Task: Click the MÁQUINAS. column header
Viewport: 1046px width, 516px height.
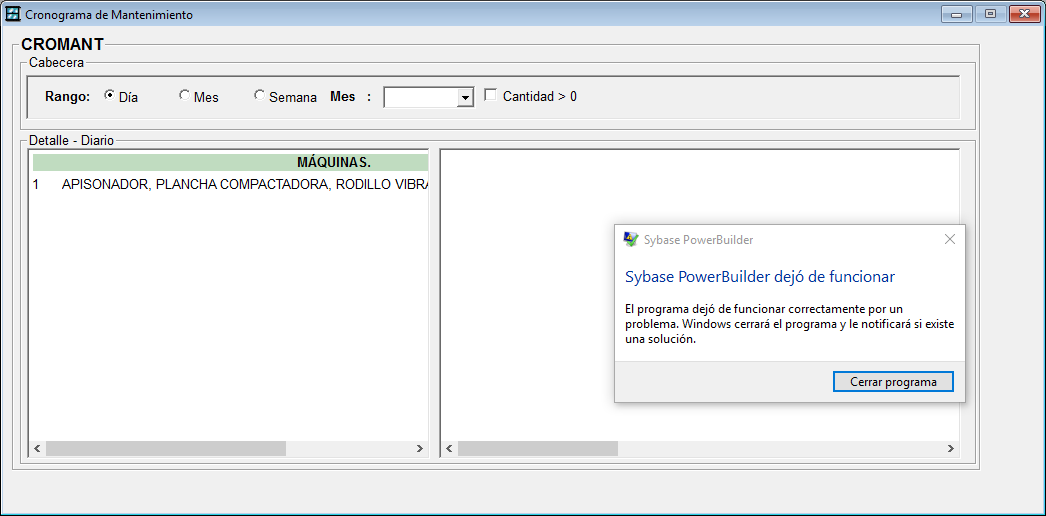Action: coord(230,163)
